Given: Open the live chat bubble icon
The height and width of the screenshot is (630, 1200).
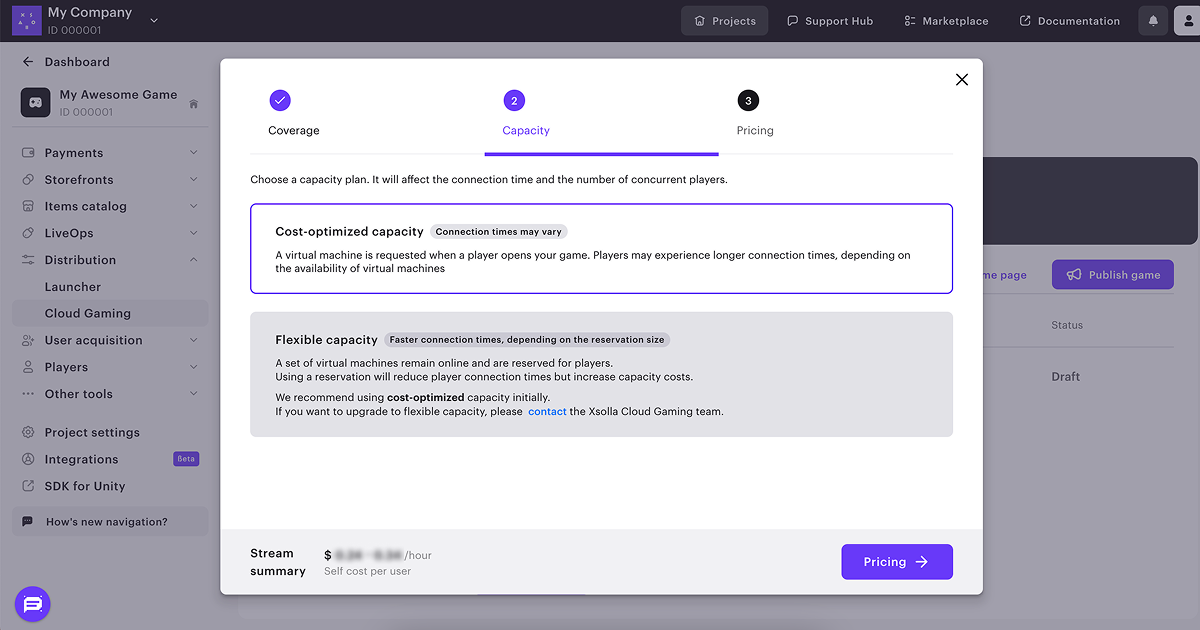Looking at the screenshot, I should coord(32,604).
